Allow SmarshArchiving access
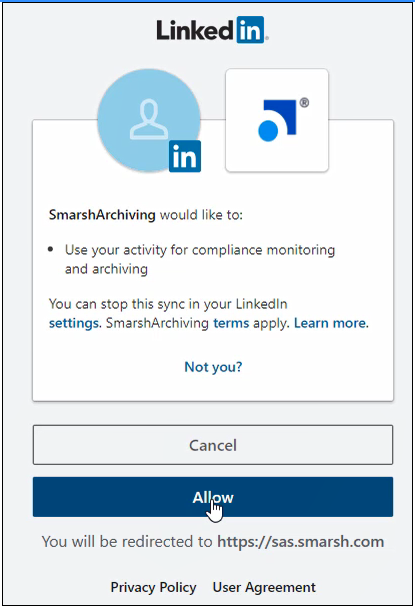 213,497
